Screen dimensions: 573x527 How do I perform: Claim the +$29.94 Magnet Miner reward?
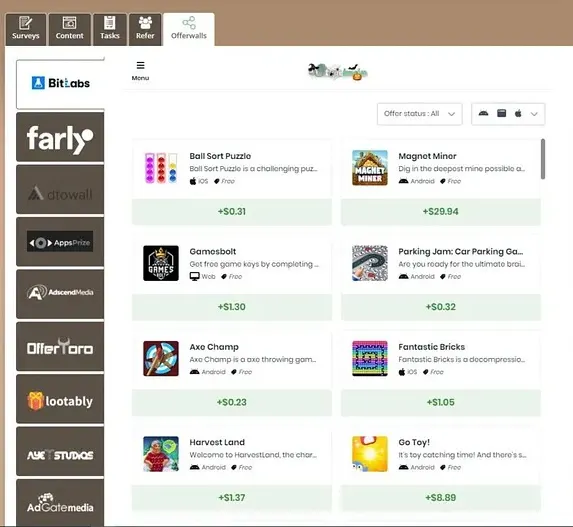(x=441, y=212)
